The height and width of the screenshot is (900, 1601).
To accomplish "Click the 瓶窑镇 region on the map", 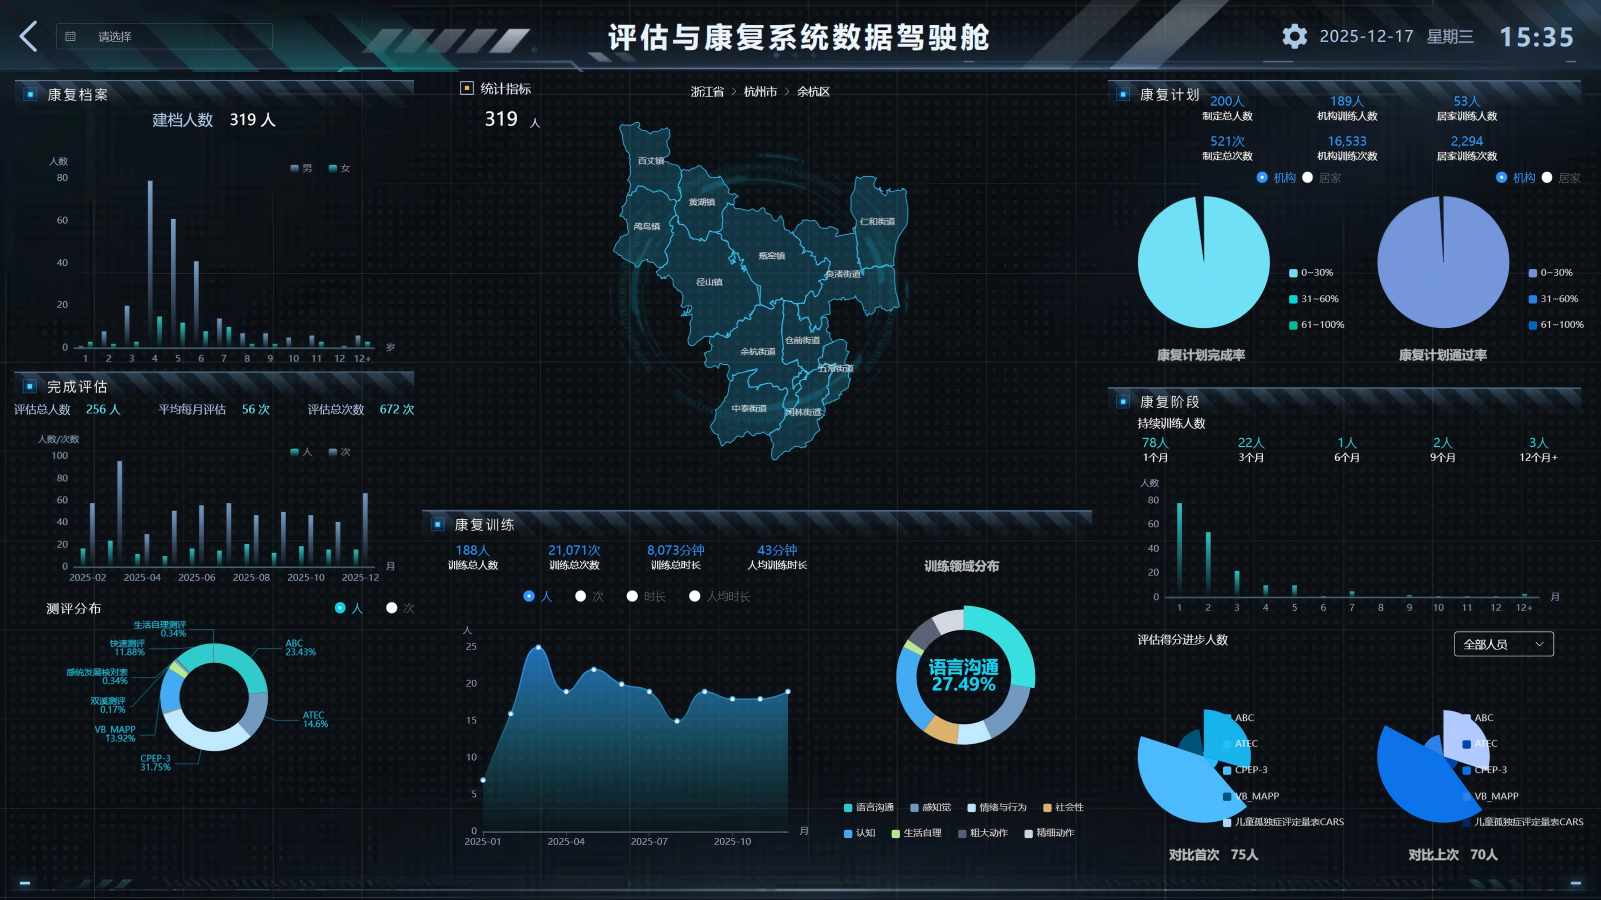I will coord(771,256).
